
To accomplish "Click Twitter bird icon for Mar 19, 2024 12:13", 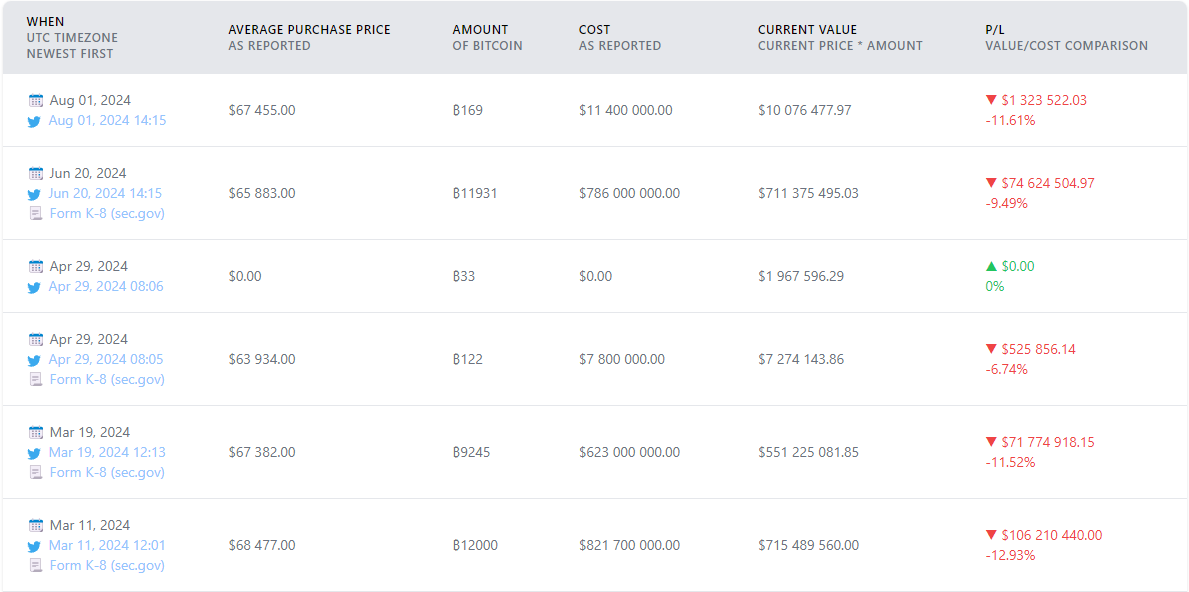I will [x=34, y=453].
